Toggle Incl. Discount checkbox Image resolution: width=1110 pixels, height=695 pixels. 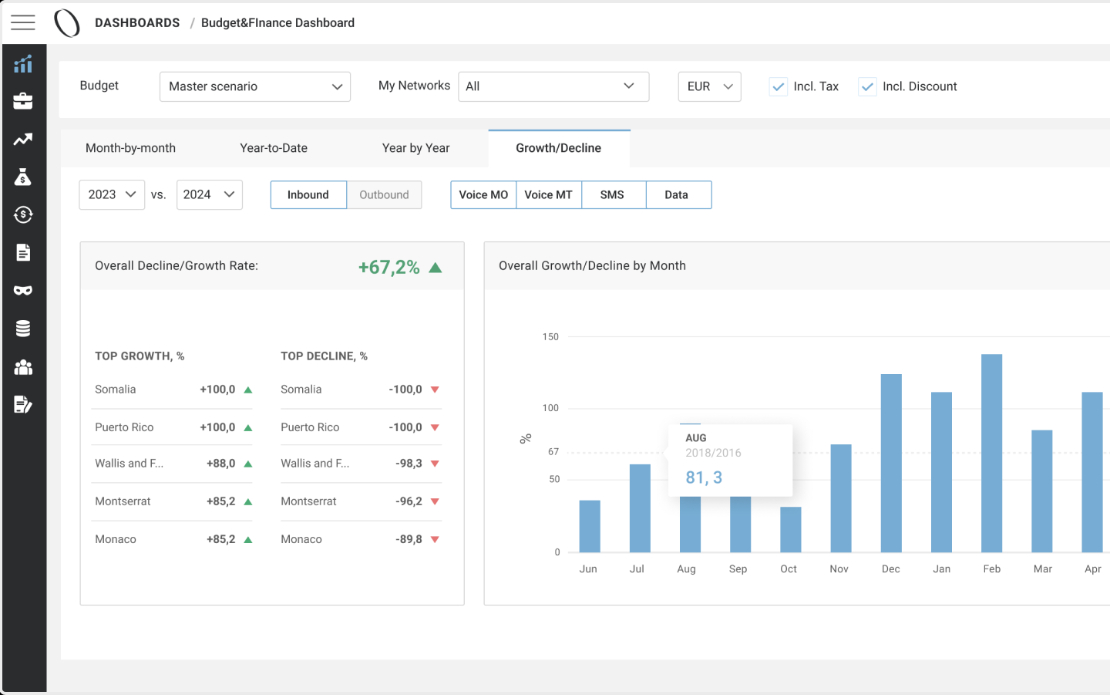[867, 86]
